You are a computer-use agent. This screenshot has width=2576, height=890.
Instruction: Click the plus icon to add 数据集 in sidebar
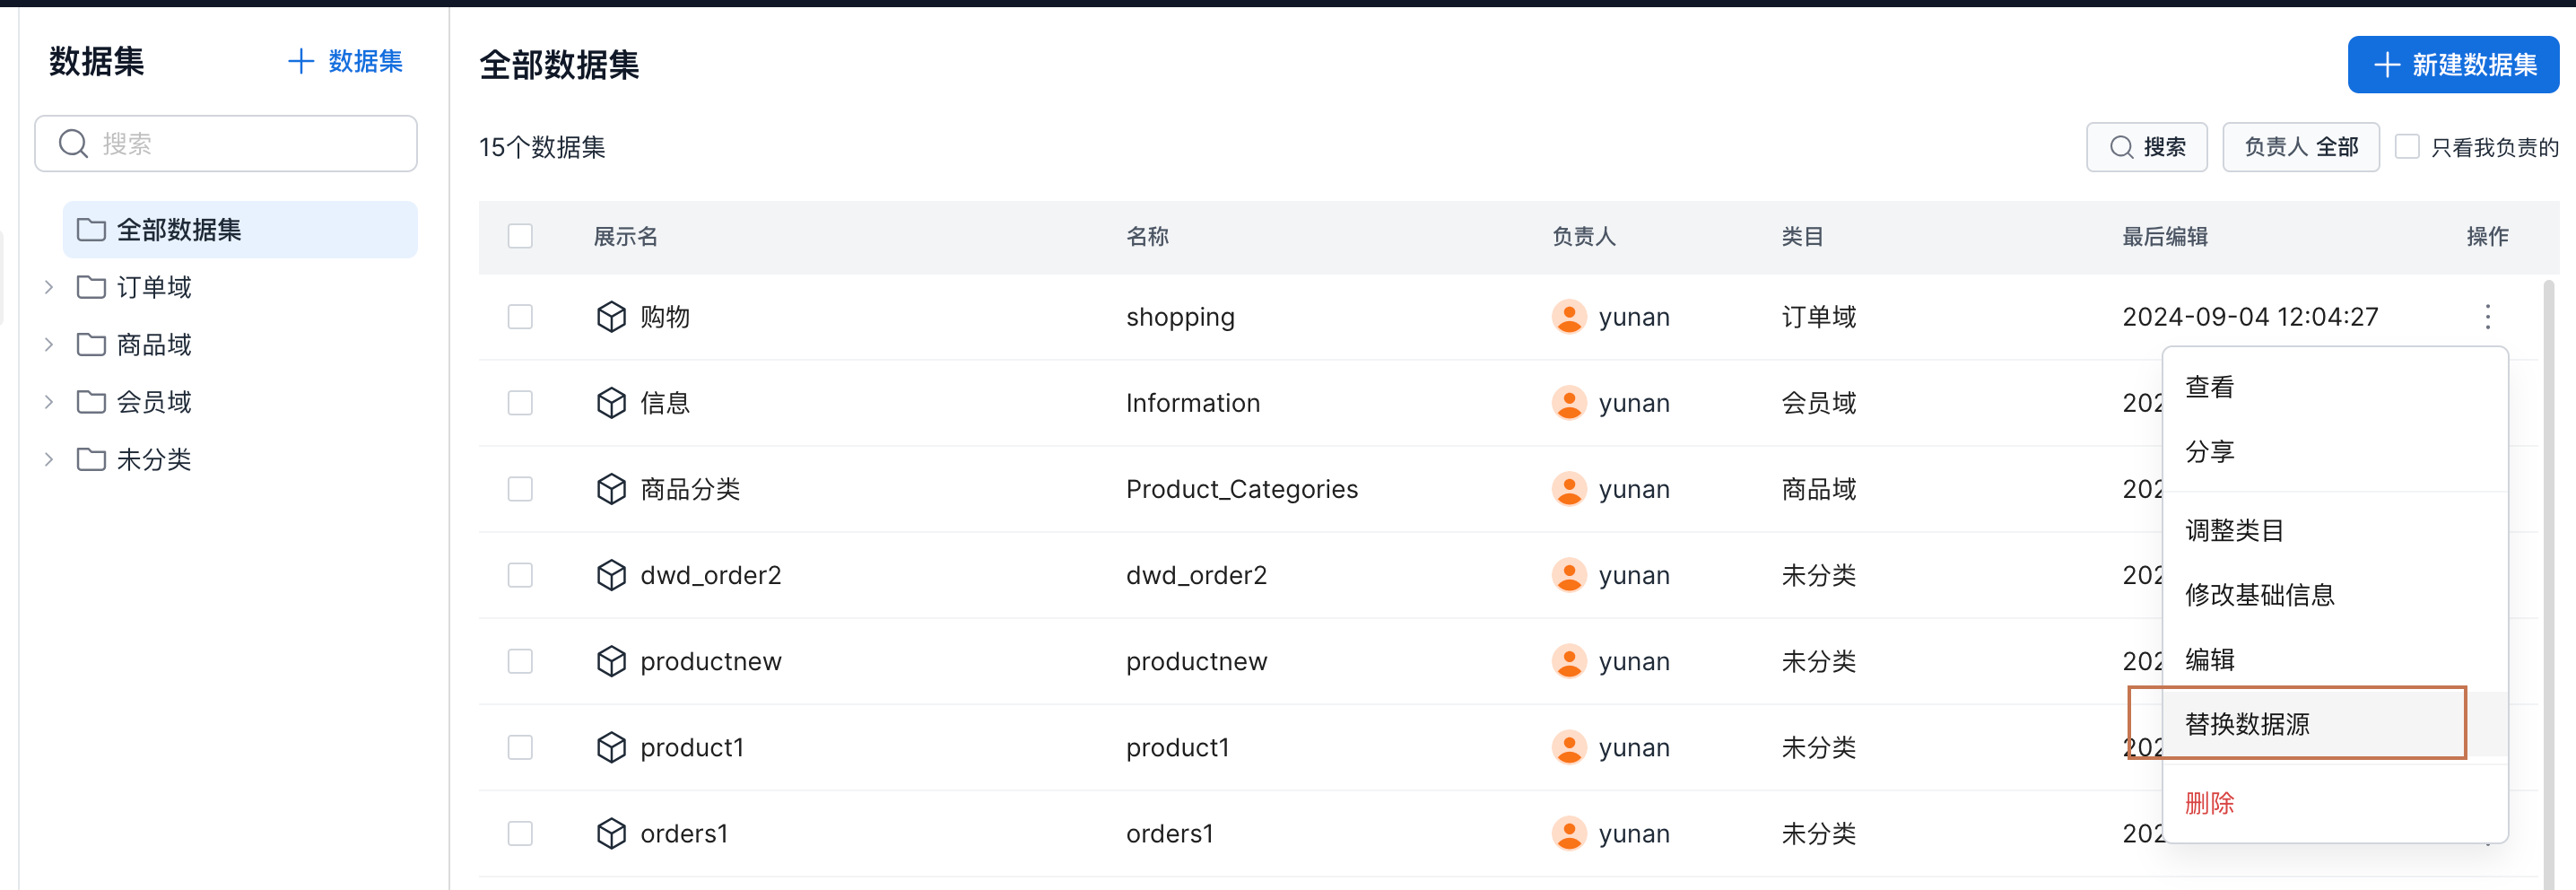pyautogui.click(x=300, y=62)
